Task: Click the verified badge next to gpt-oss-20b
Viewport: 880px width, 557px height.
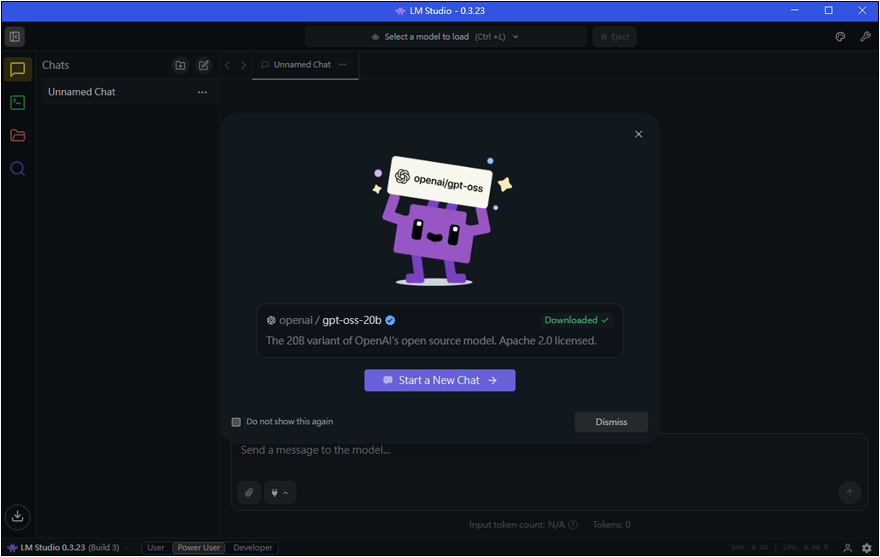Action: point(391,320)
